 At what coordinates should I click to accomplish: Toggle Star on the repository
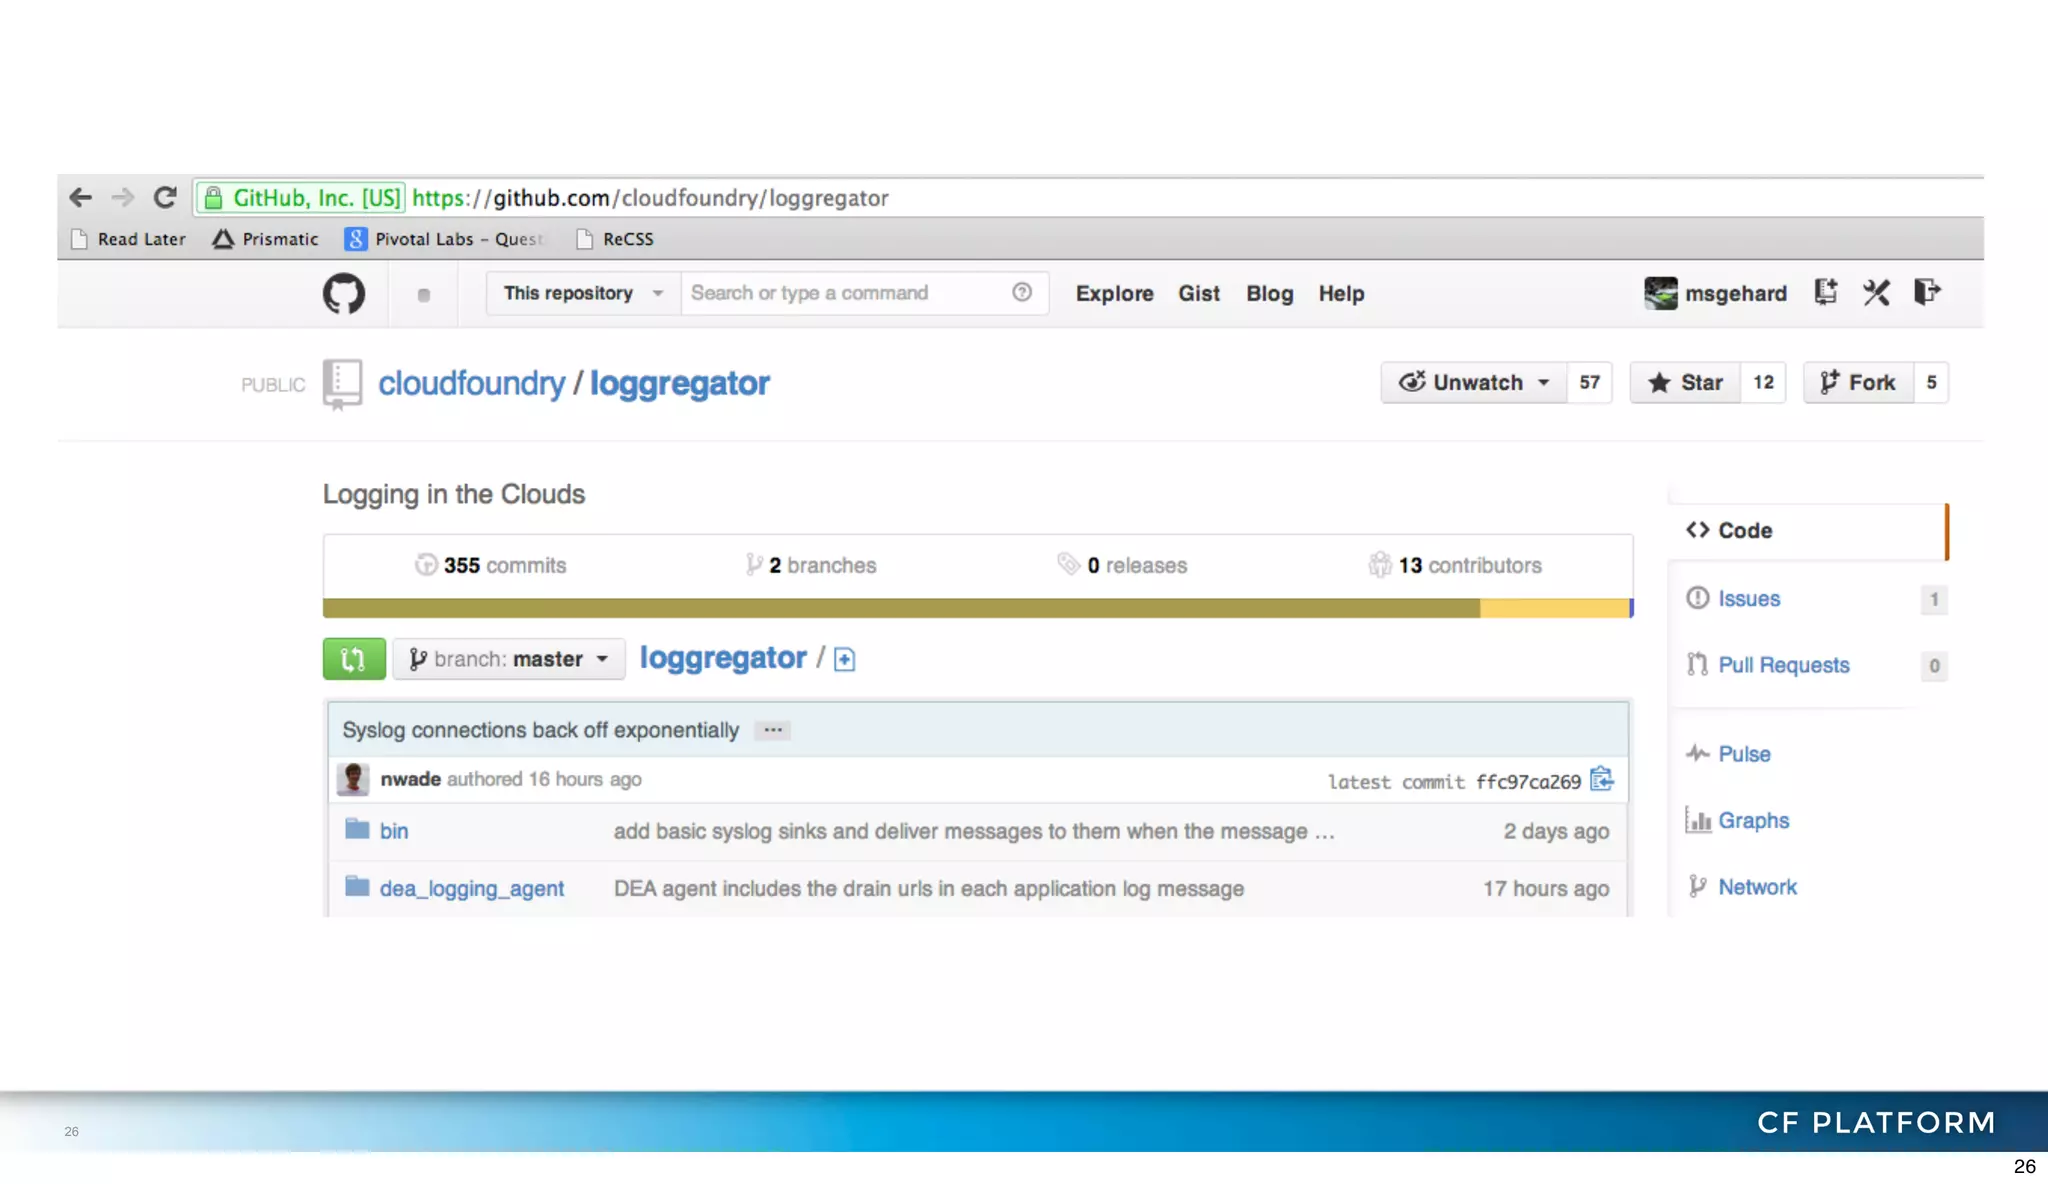(1686, 383)
